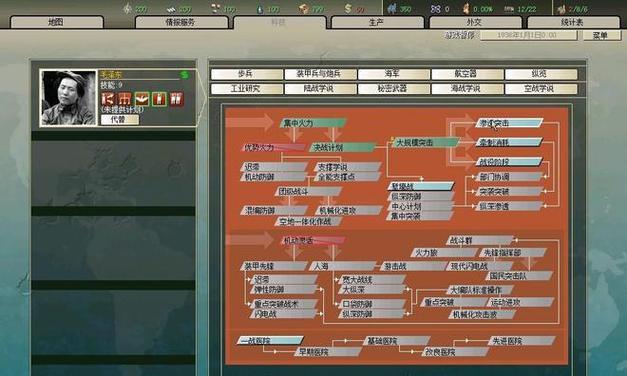Select the 大规模突击 technology node

[425, 142]
